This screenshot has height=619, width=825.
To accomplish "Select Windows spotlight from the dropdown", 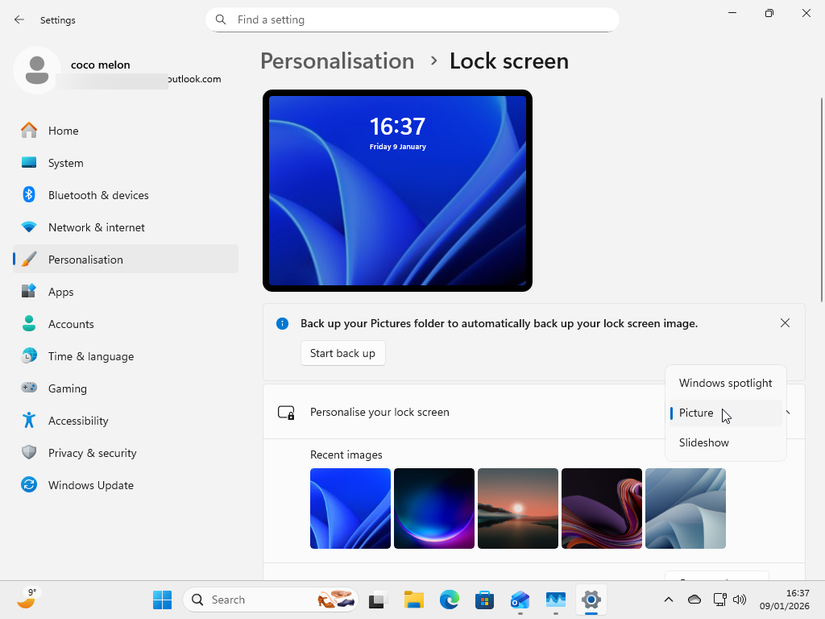I will point(725,382).
